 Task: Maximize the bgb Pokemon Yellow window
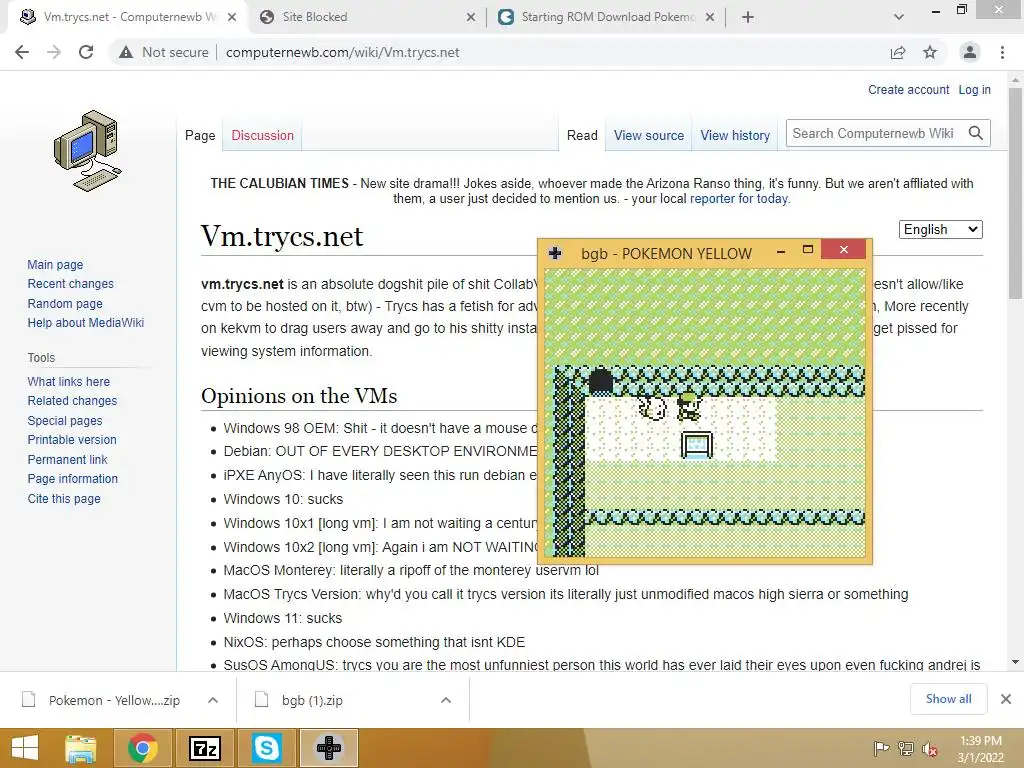pyautogui.click(x=808, y=249)
